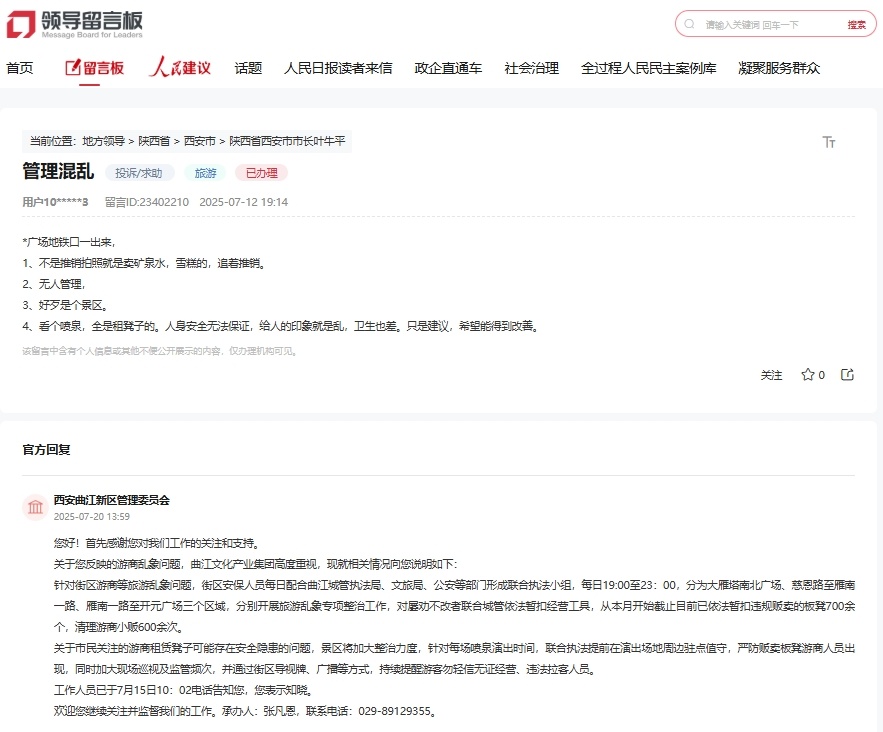Click the red 搜索 search button
The image size is (883, 732).
(x=856, y=24)
